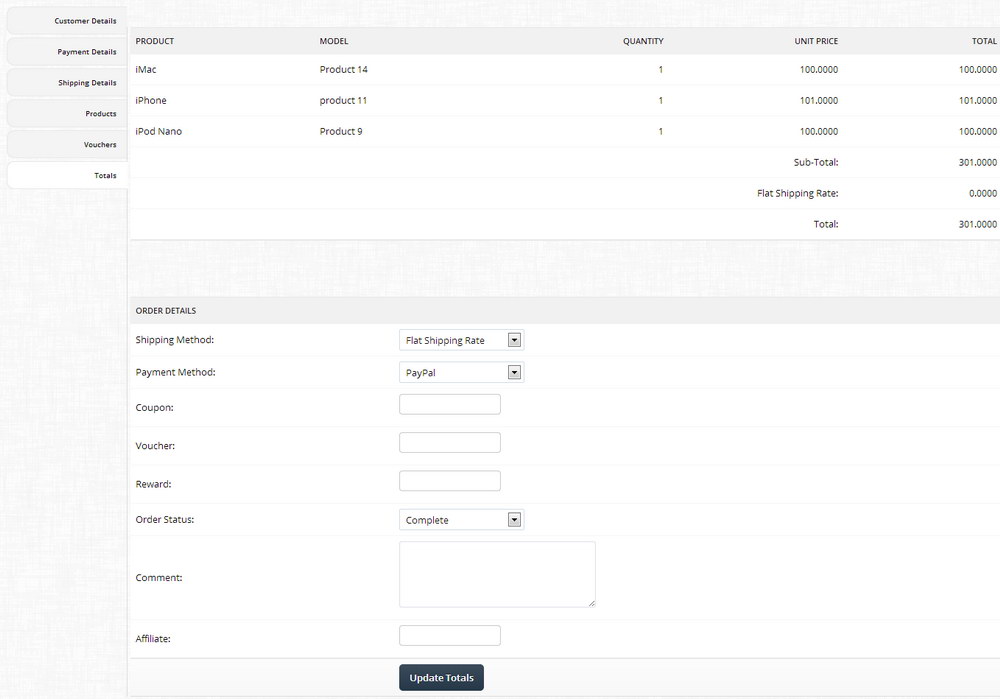The height and width of the screenshot is (699, 1000).
Task: Click the Payment Method label
Action: (175, 372)
